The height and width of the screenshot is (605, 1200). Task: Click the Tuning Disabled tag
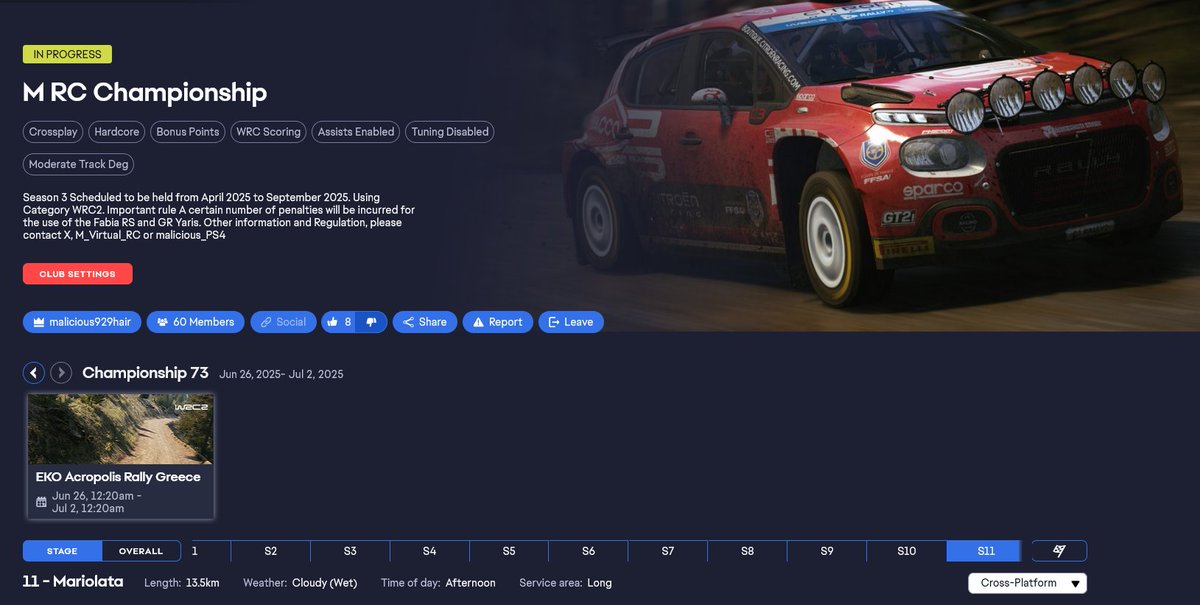(450, 132)
